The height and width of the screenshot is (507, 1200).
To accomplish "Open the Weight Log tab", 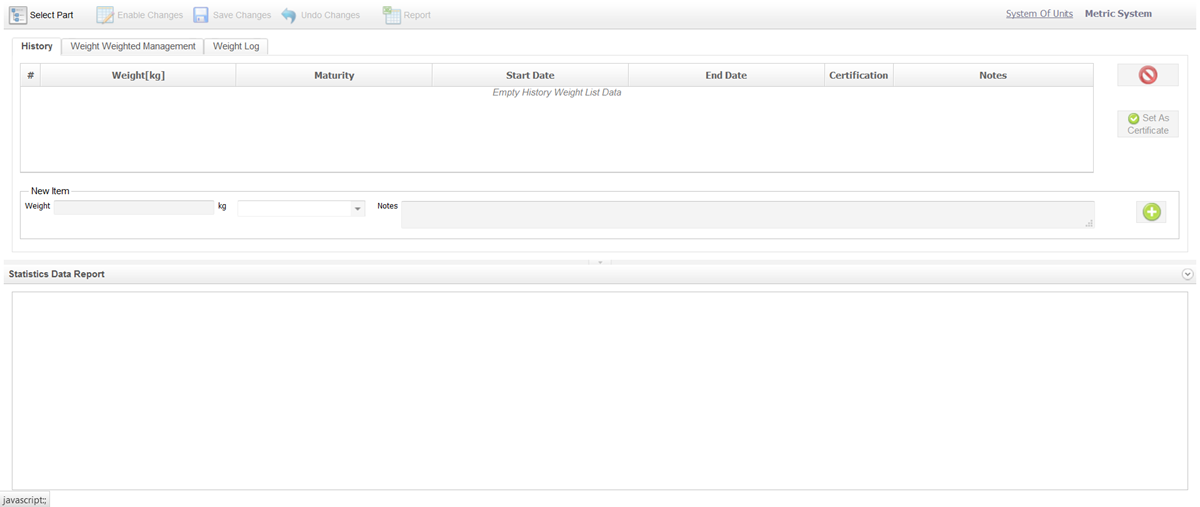I will point(236,46).
